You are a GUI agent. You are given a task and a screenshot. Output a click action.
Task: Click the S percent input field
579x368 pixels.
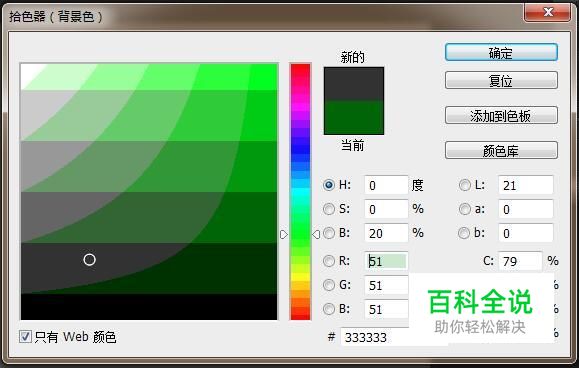pyautogui.click(x=386, y=209)
